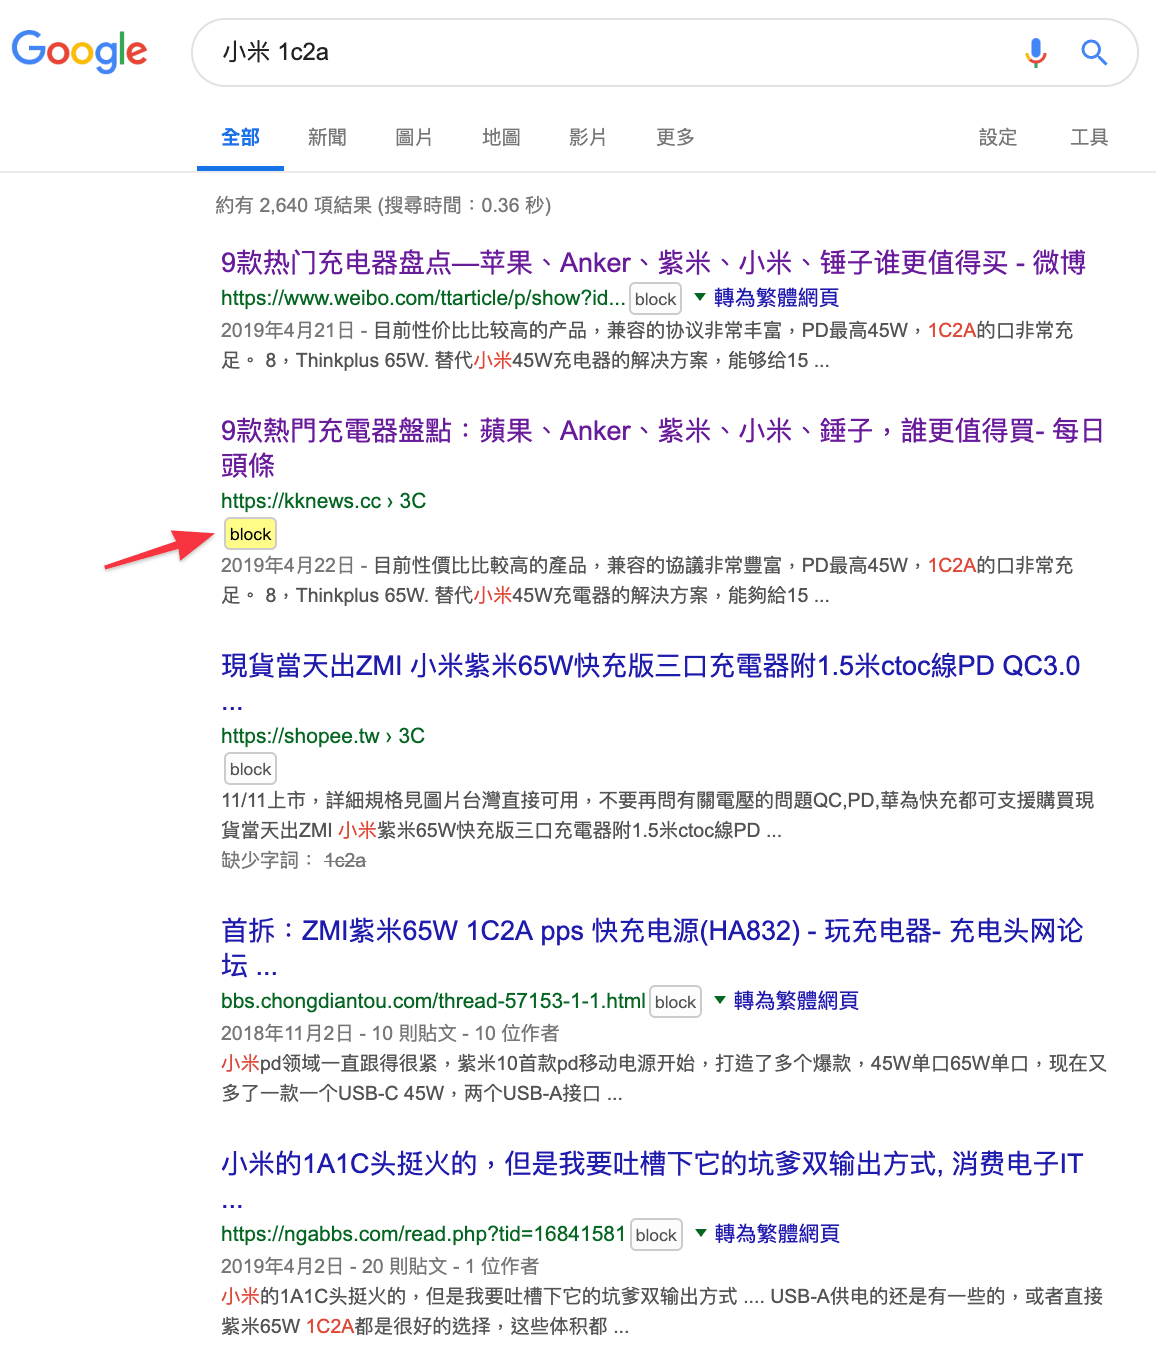The height and width of the screenshot is (1363, 1156).
Task: Click the microphone voice search icon
Action: click(1036, 52)
